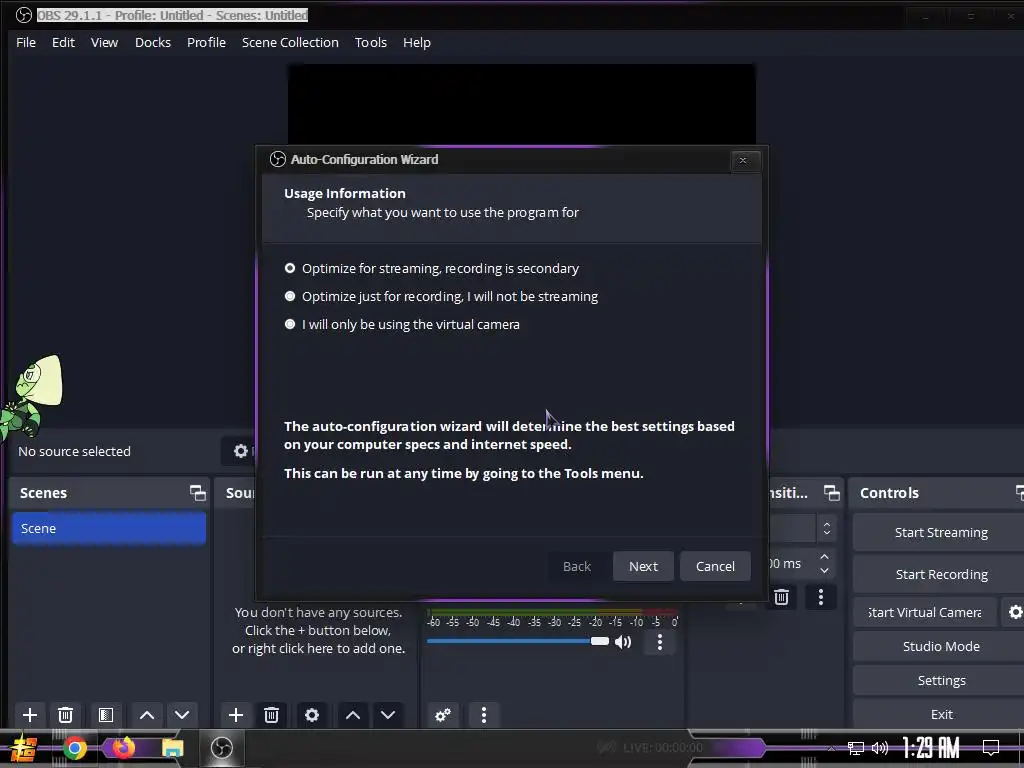This screenshot has width=1024, height=768.
Task: Open Firefox from the taskbar
Action: [x=123, y=748]
